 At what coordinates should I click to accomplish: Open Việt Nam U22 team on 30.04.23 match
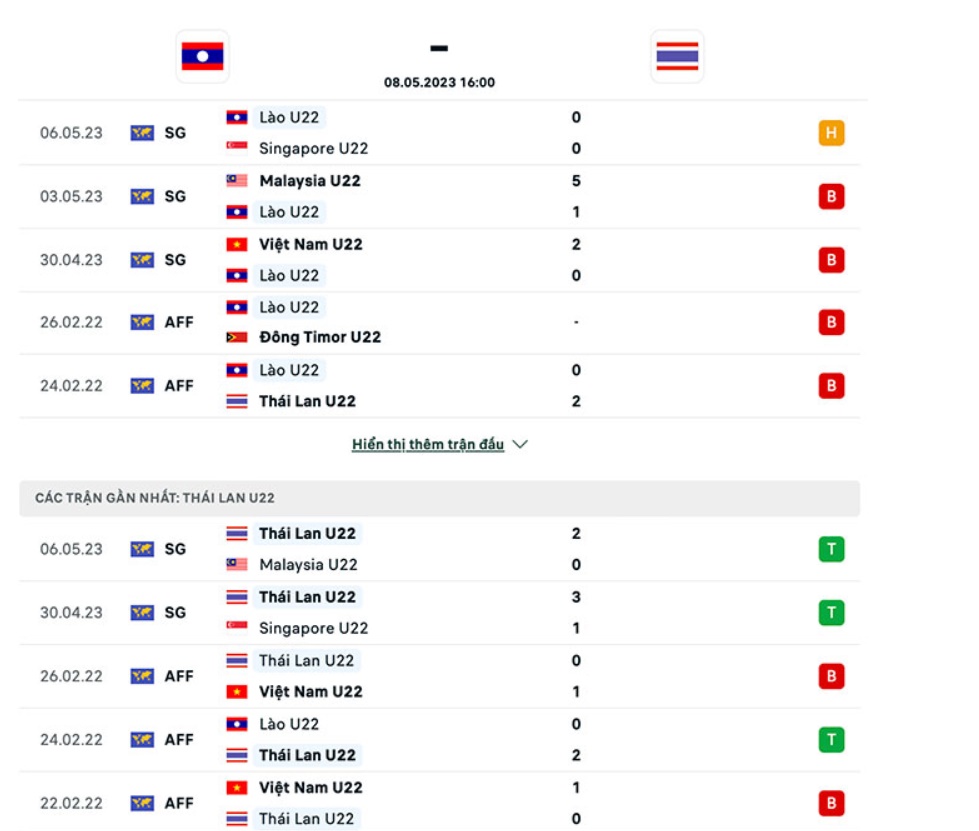coord(310,244)
